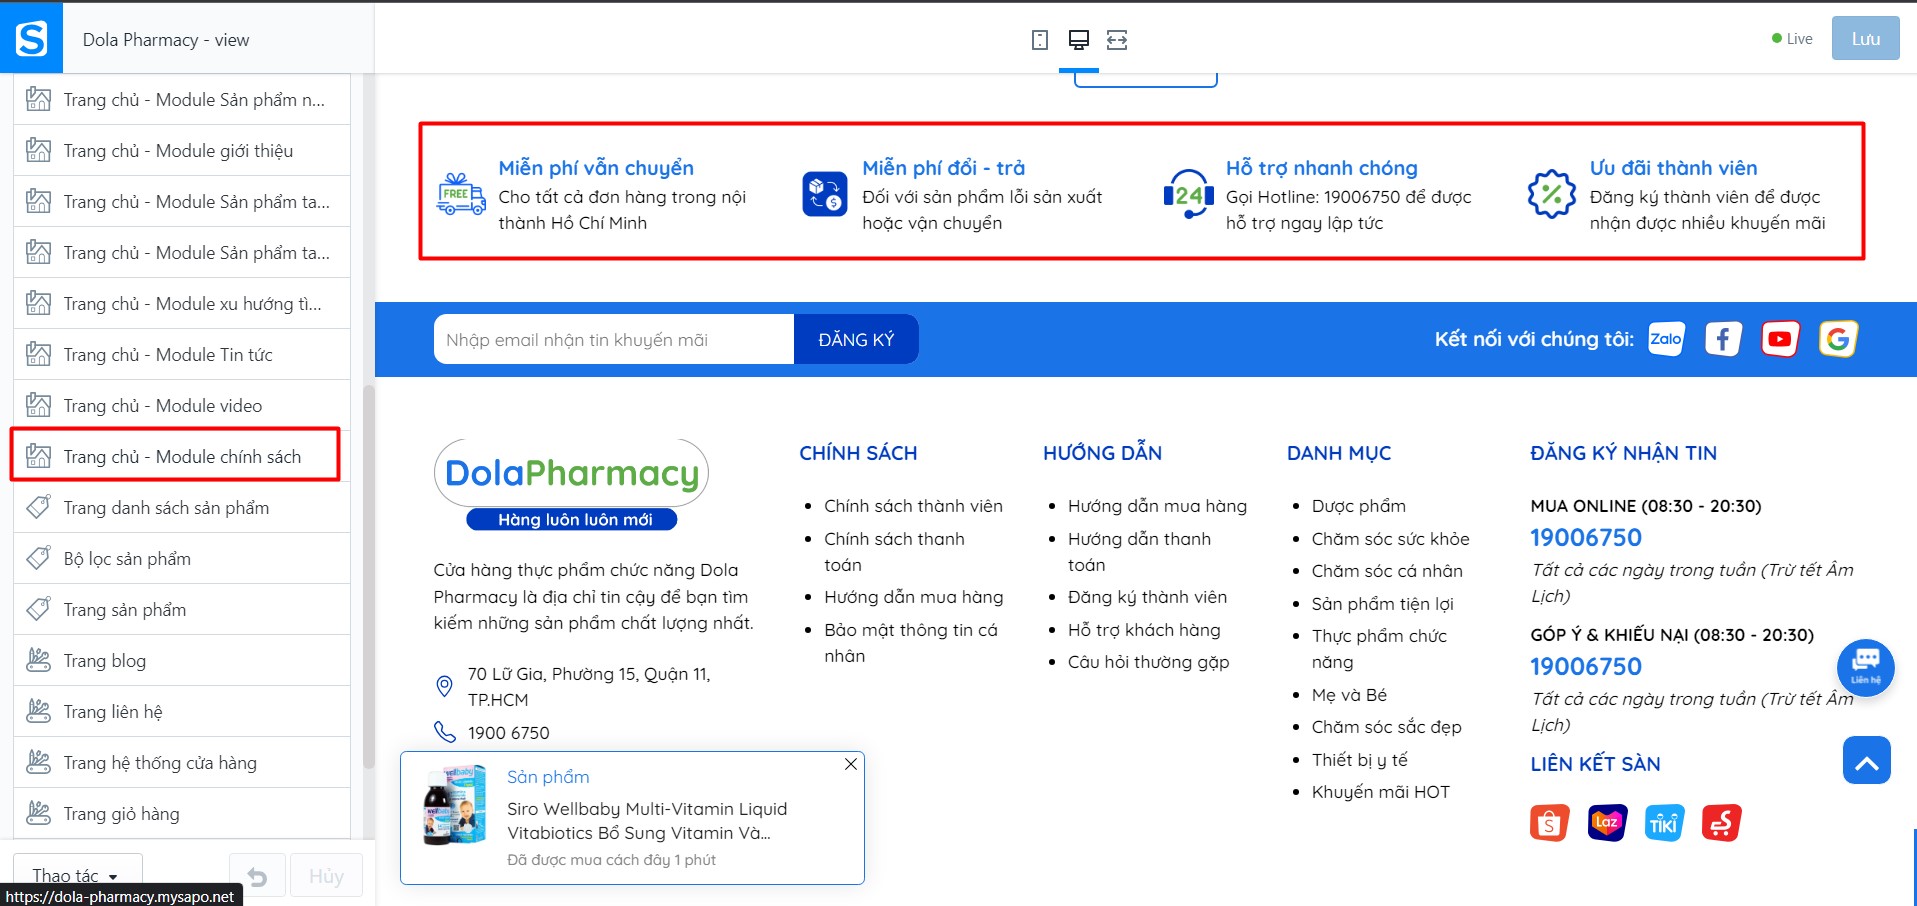Click the phone icon beside 1900 6750
1917x906 pixels.
[445, 732]
